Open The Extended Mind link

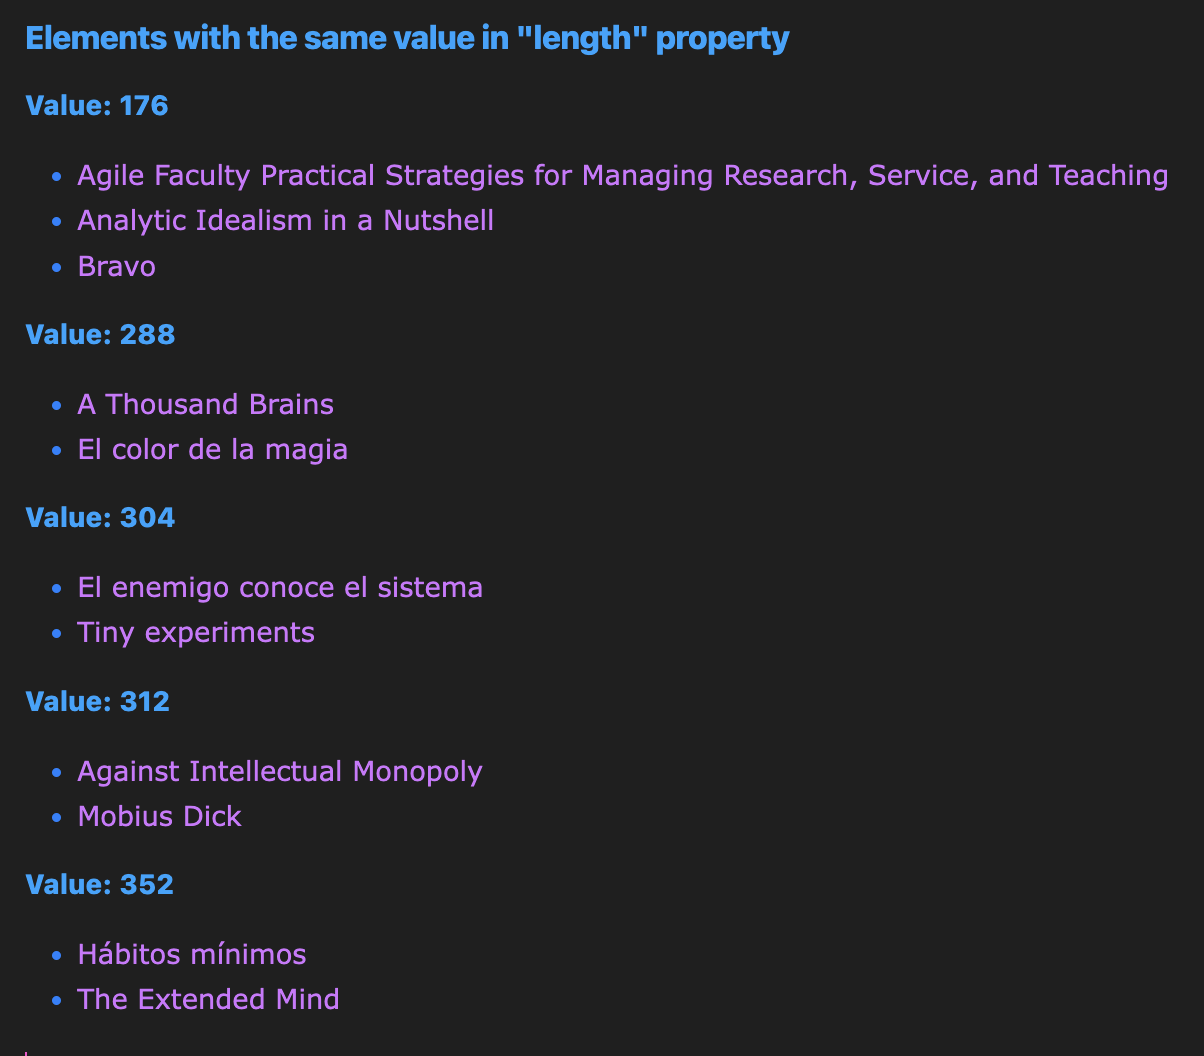point(209,1000)
